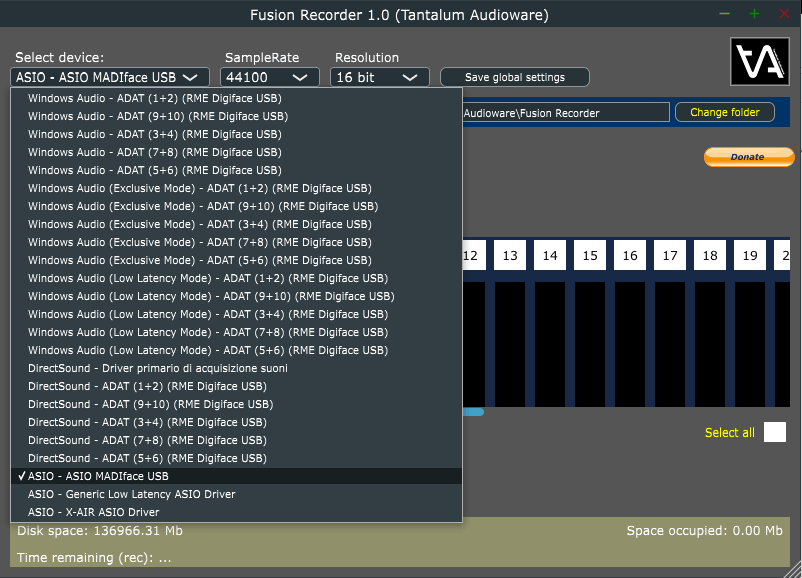802x578 pixels.
Task: Select DirectSound - ADAT (3+4) device
Action: coord(236,422)
